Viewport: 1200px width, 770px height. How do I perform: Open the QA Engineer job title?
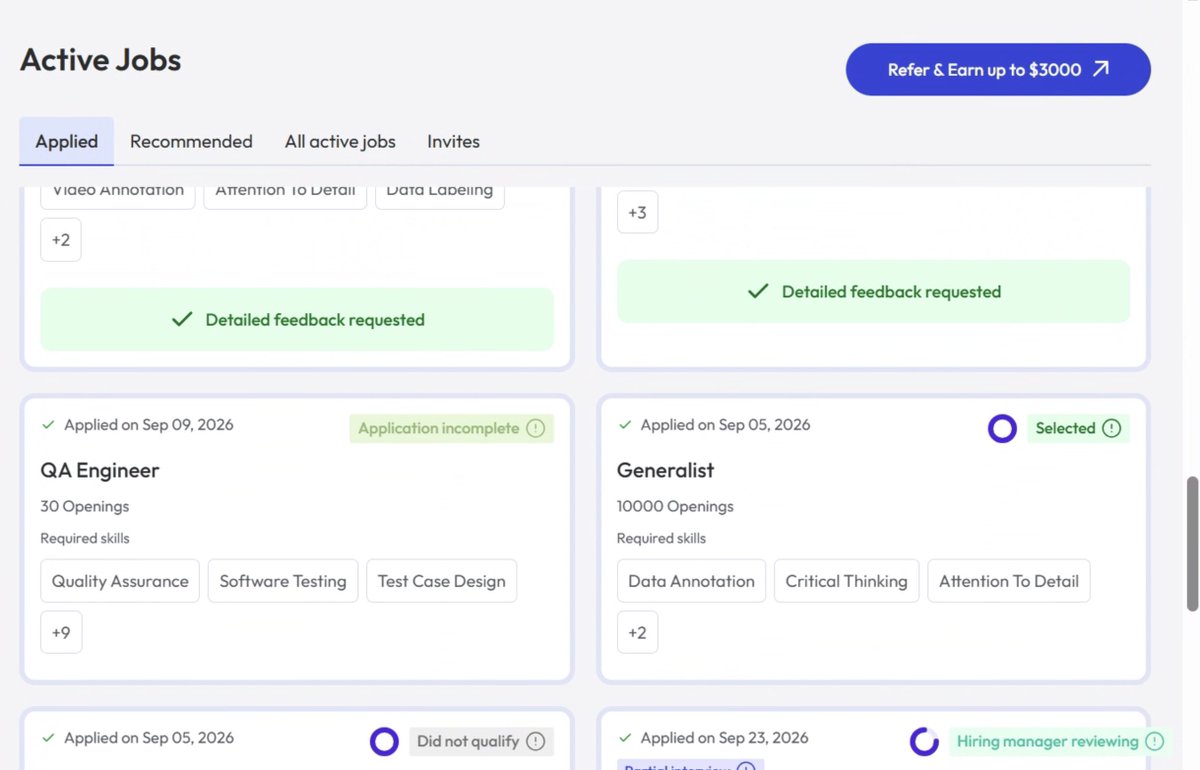click(x=100, y=470)
